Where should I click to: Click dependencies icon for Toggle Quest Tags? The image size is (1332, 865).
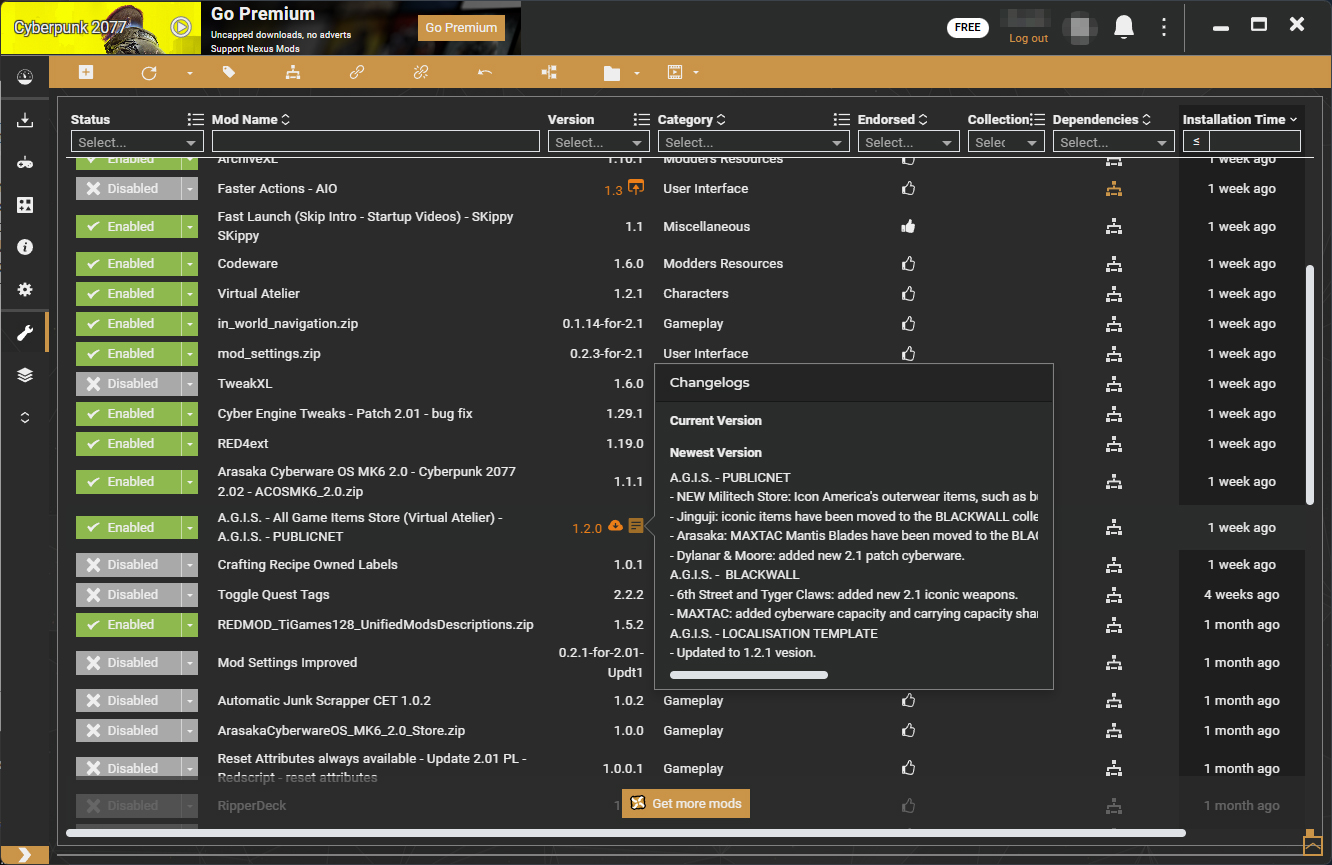pyautogui.click(x=1114, y=595)
